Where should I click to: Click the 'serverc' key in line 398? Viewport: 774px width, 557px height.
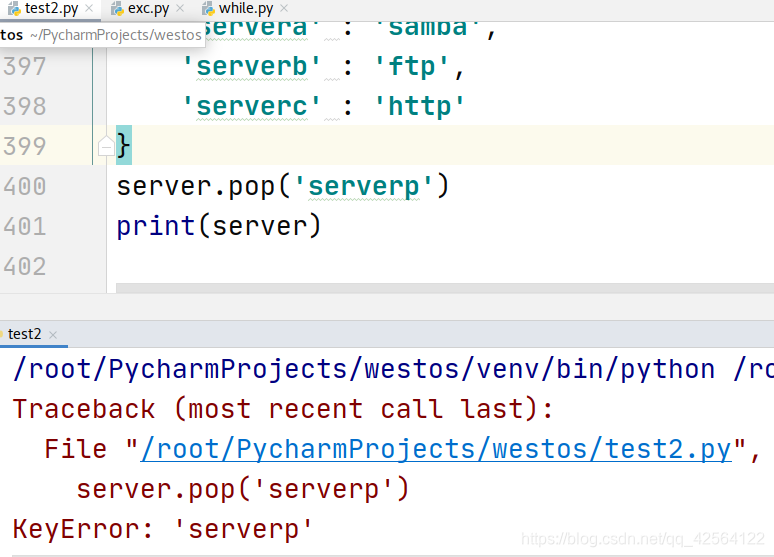pos(252,106)
